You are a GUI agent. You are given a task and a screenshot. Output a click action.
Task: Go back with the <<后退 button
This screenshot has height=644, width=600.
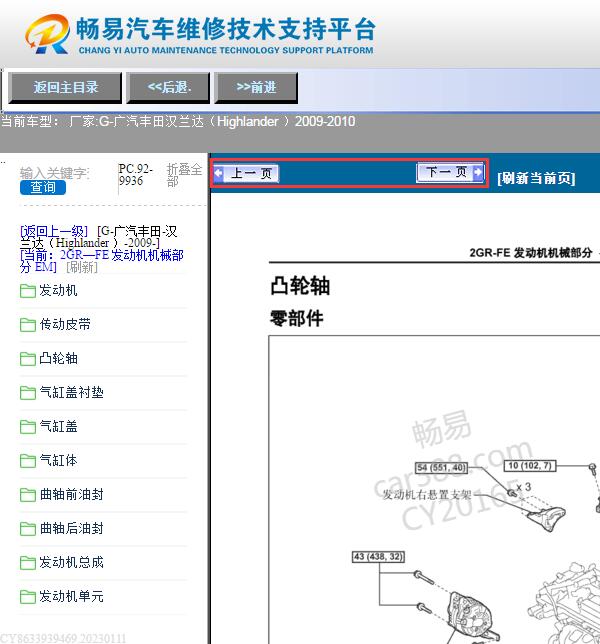[x=168, y=87]
